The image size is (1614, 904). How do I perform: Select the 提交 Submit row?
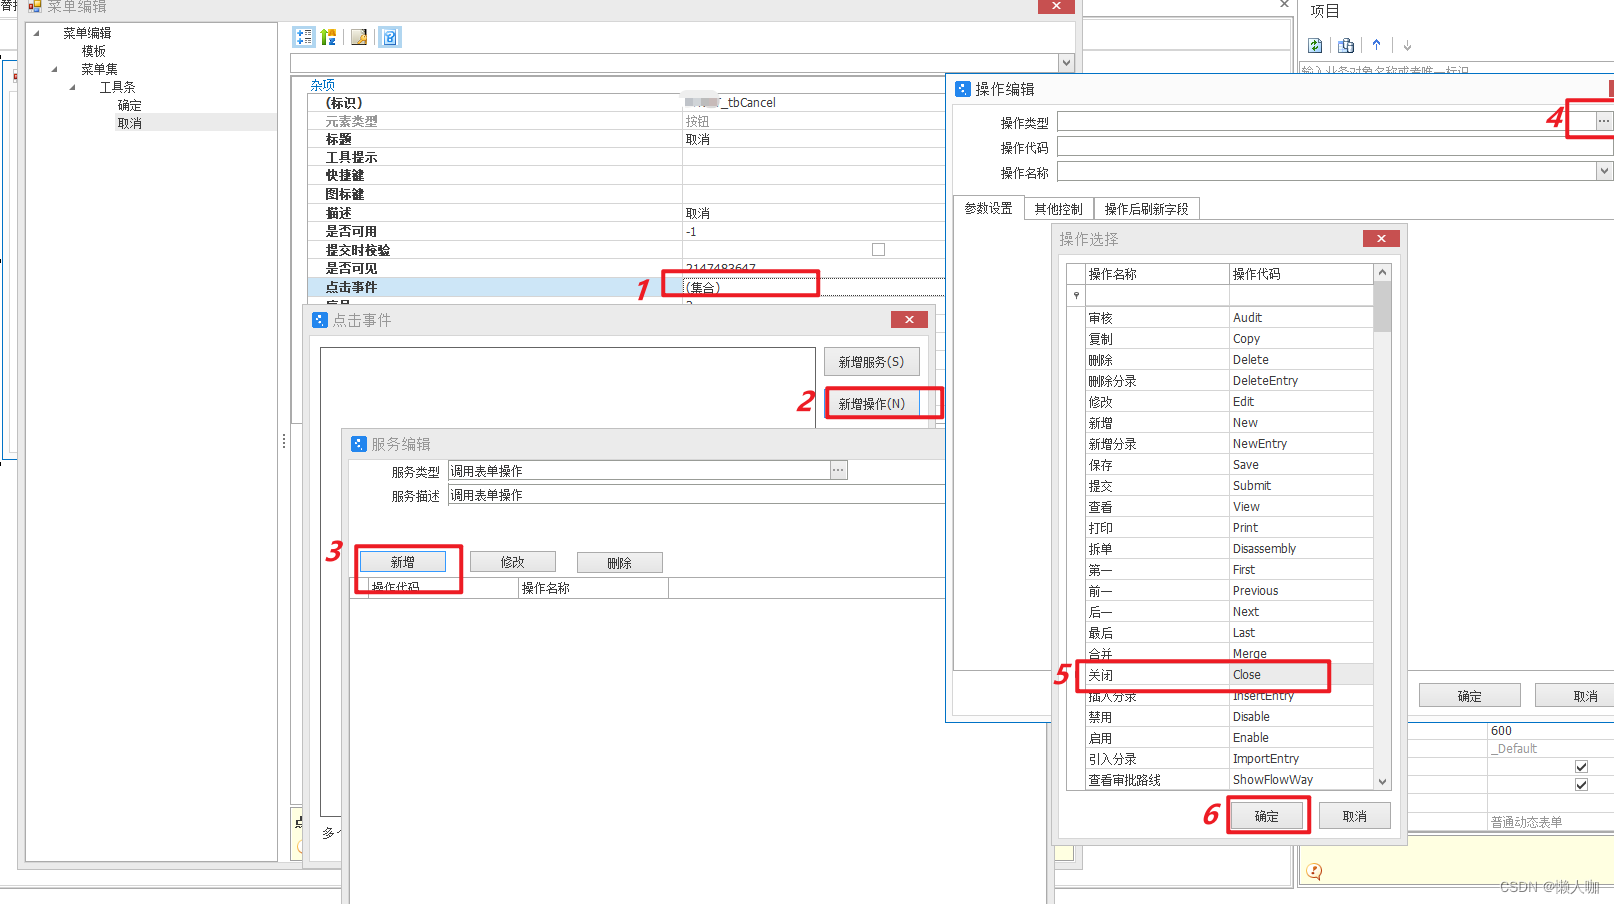tap(1229, 485)
